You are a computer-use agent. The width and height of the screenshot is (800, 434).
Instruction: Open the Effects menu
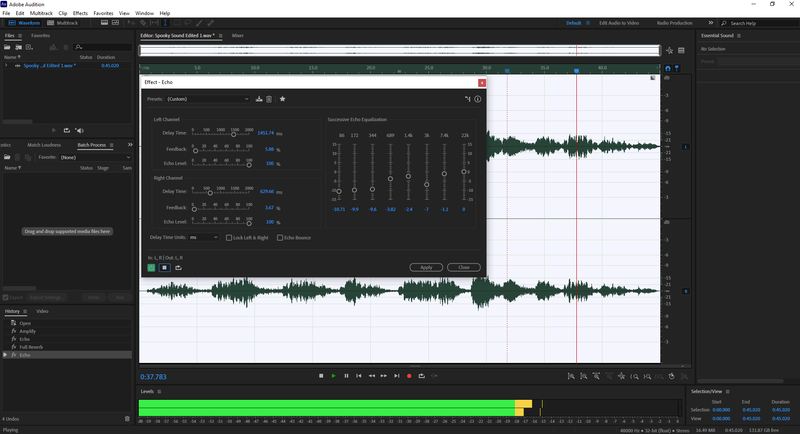click(81, 13)
